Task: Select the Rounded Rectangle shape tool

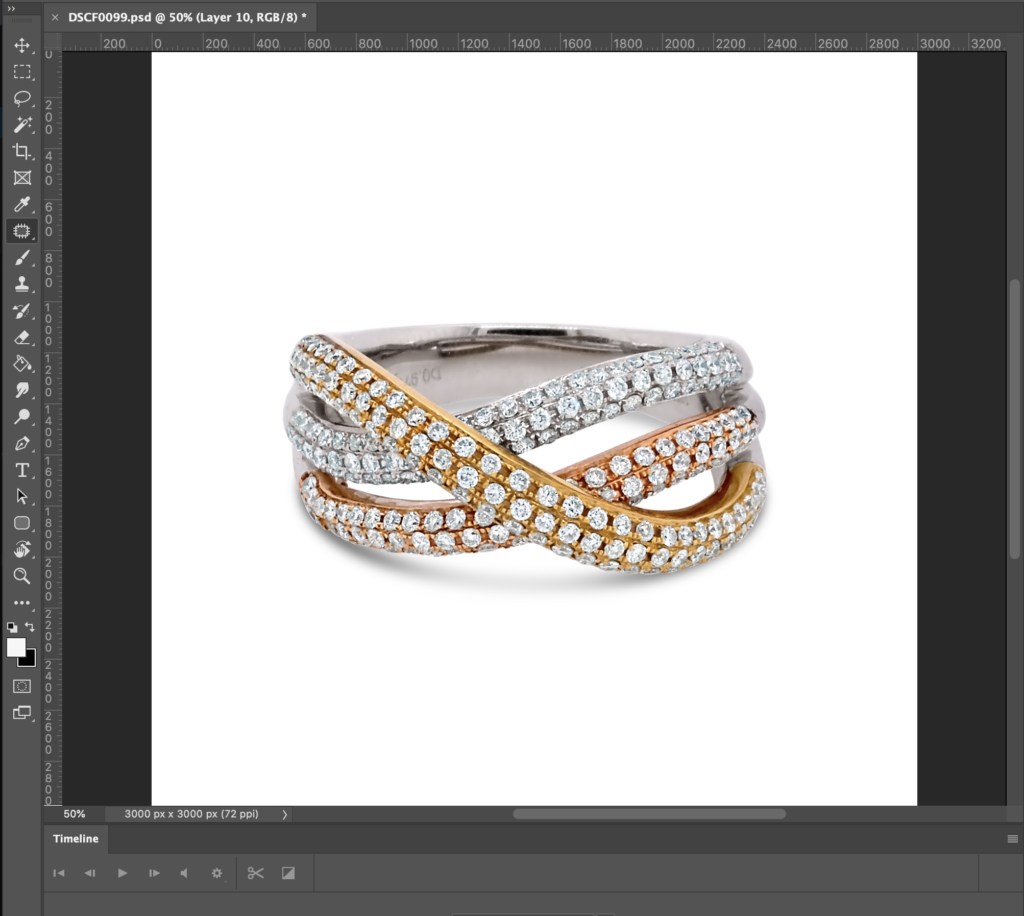Action: (x=22, y=523)
